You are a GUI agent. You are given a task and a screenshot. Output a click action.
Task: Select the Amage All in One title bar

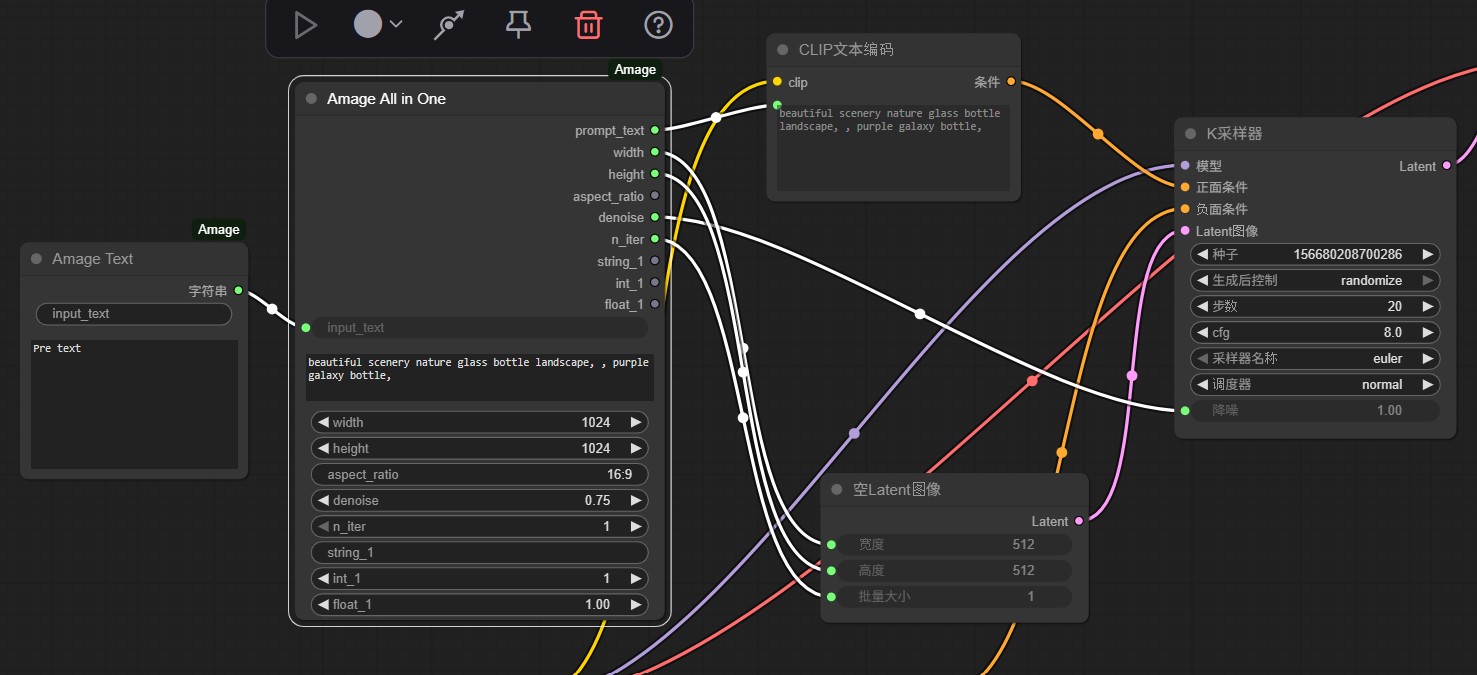tap(480, 99)
